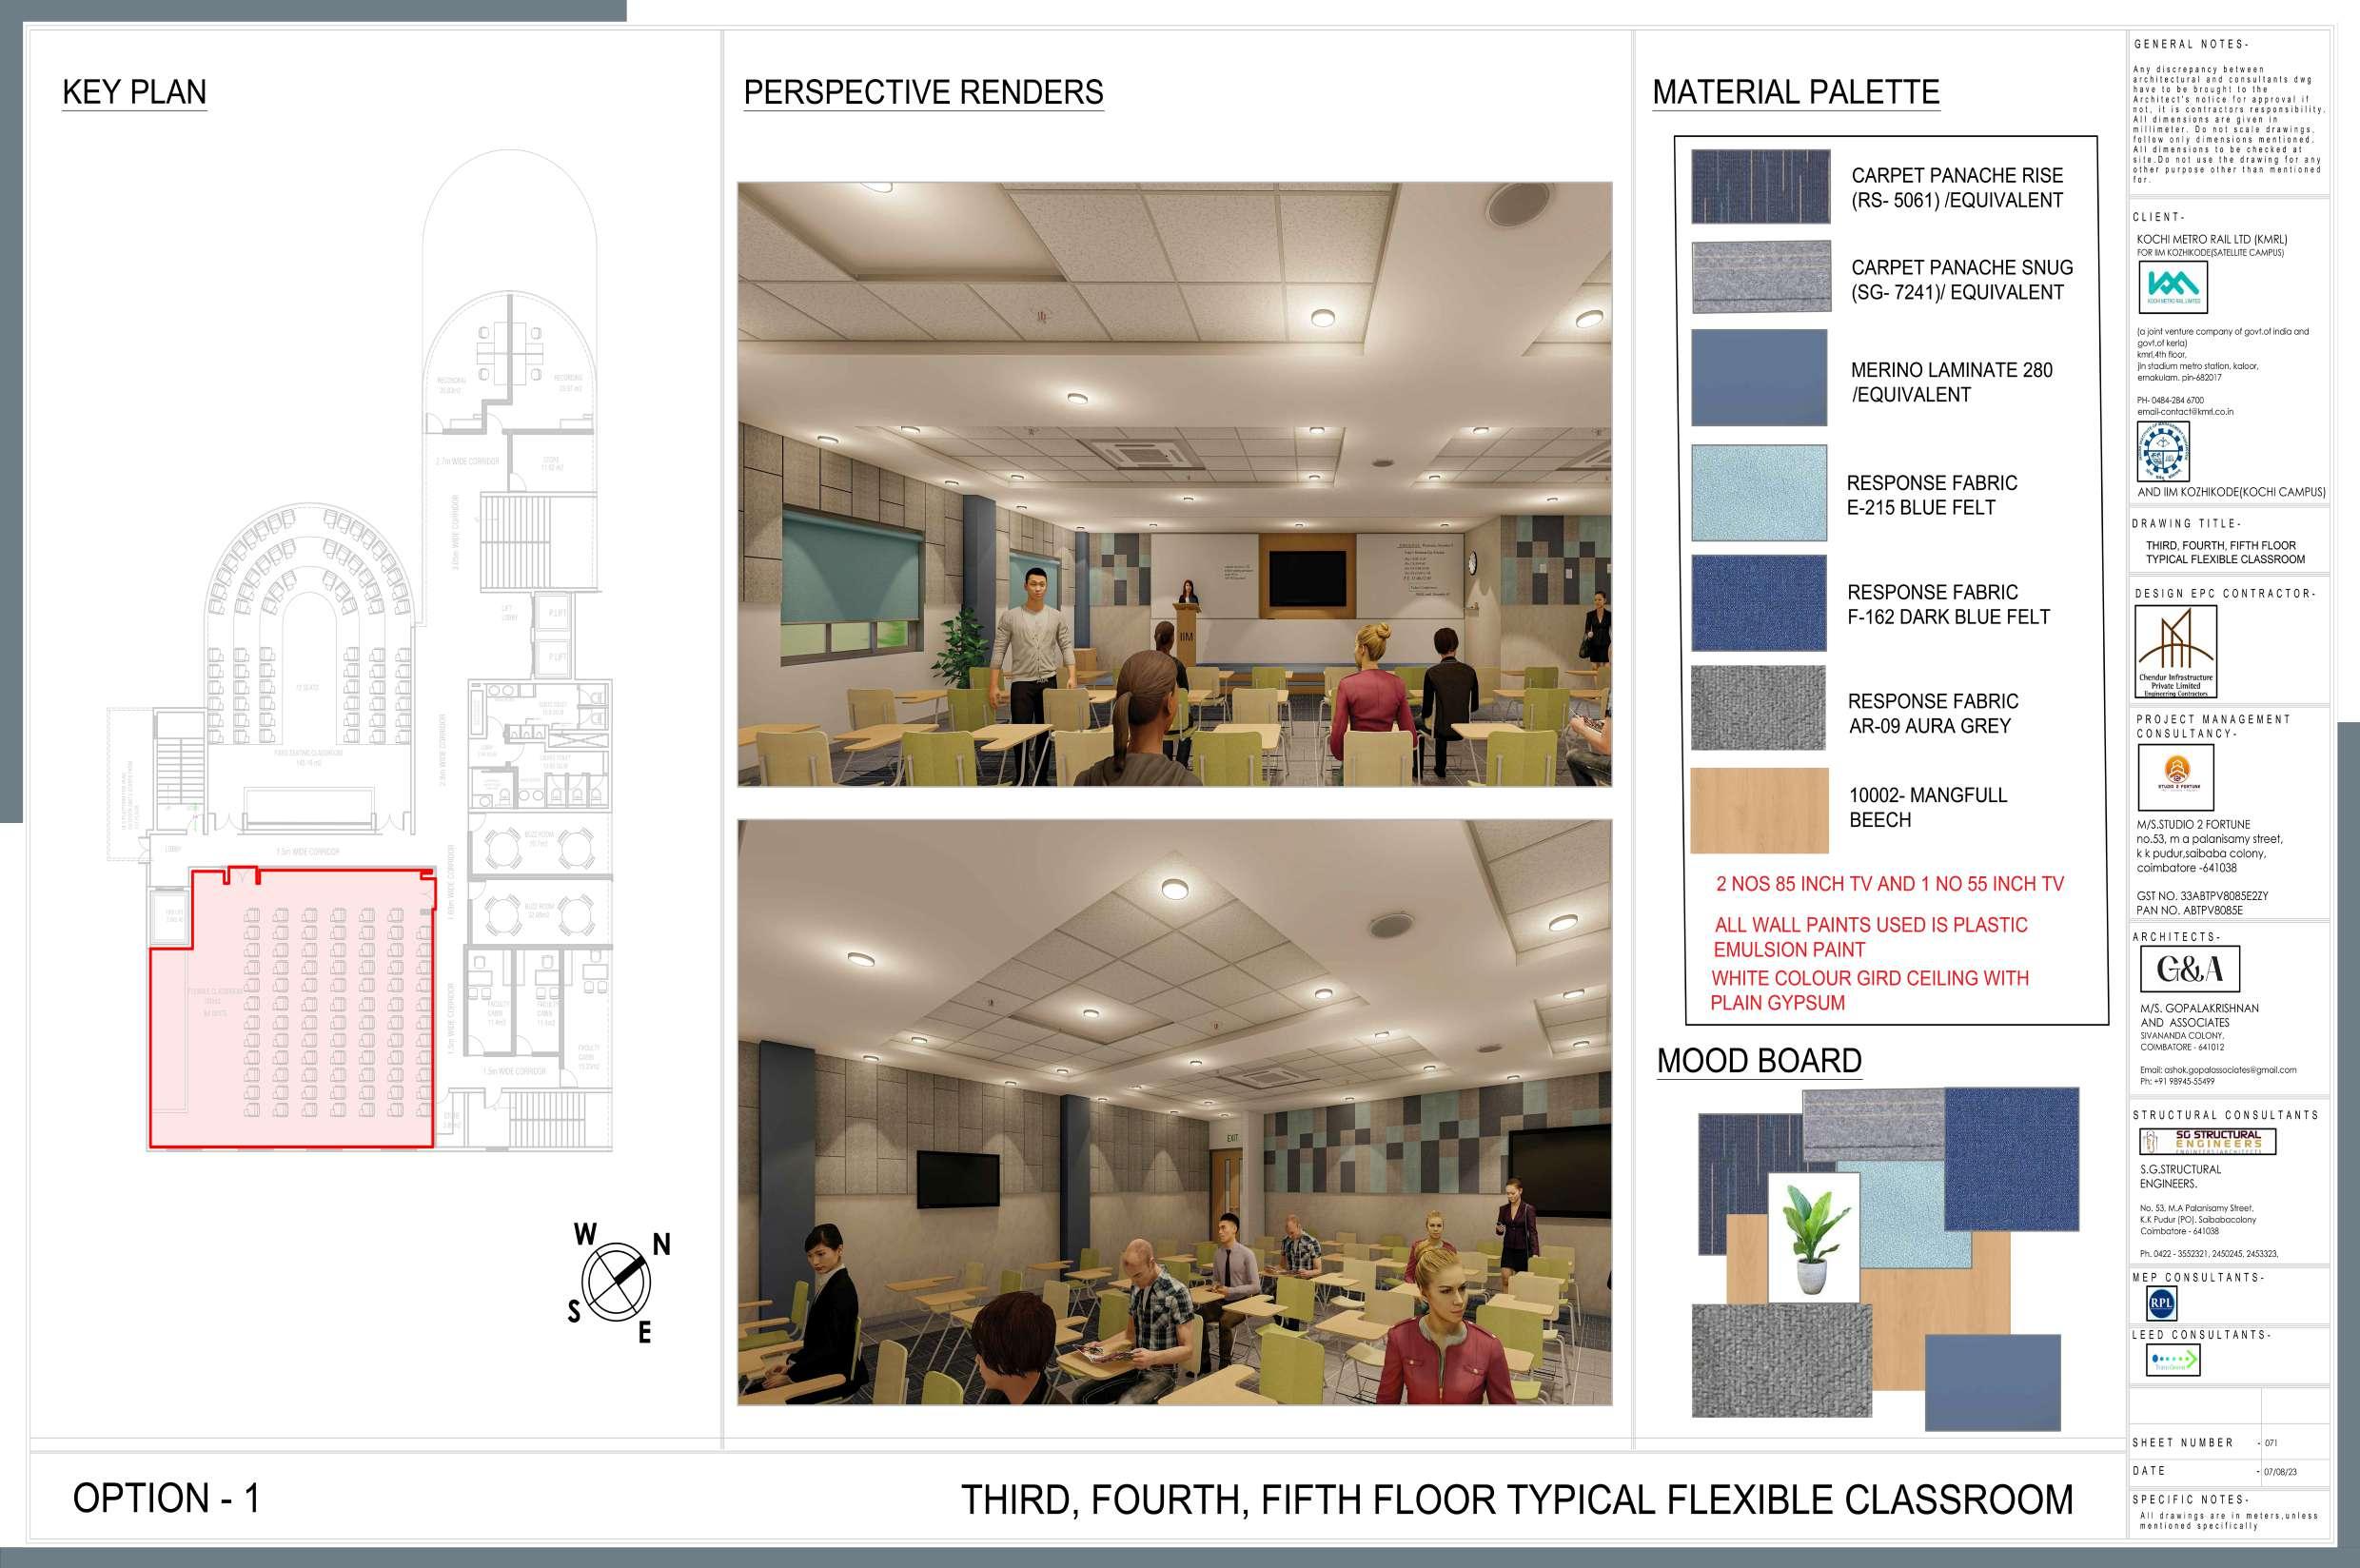The width and height of the screenshot is (2360, 1568).
Task: Click the Chendur Infrastructure contractor logo
Action: tap(2175, 652)
